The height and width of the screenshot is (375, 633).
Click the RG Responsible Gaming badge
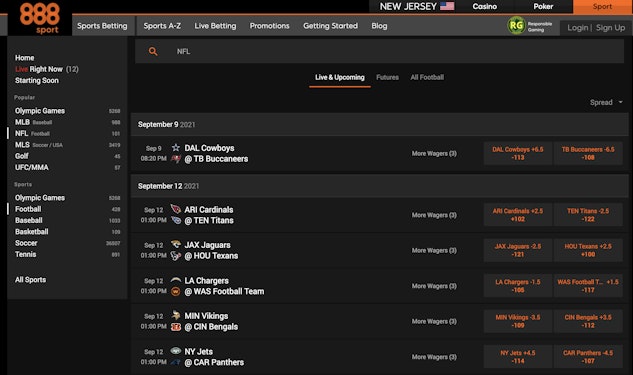[x=530, y=26]
